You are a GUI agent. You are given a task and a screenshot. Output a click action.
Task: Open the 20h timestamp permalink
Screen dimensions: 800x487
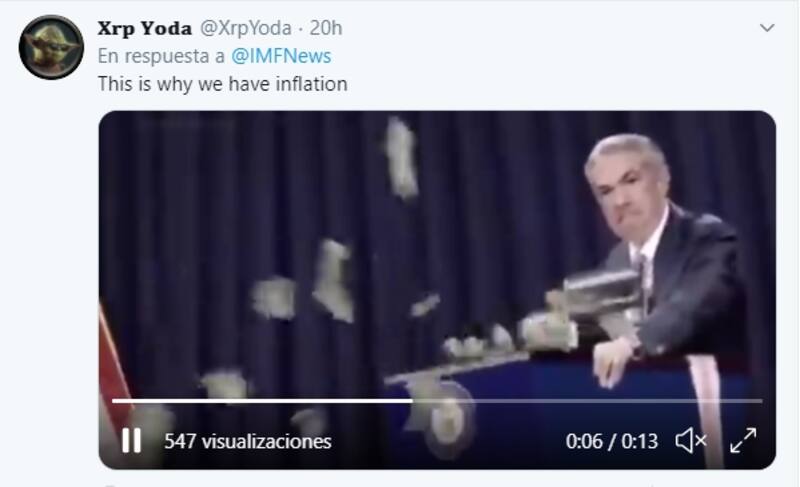click(x=326, y=28)
